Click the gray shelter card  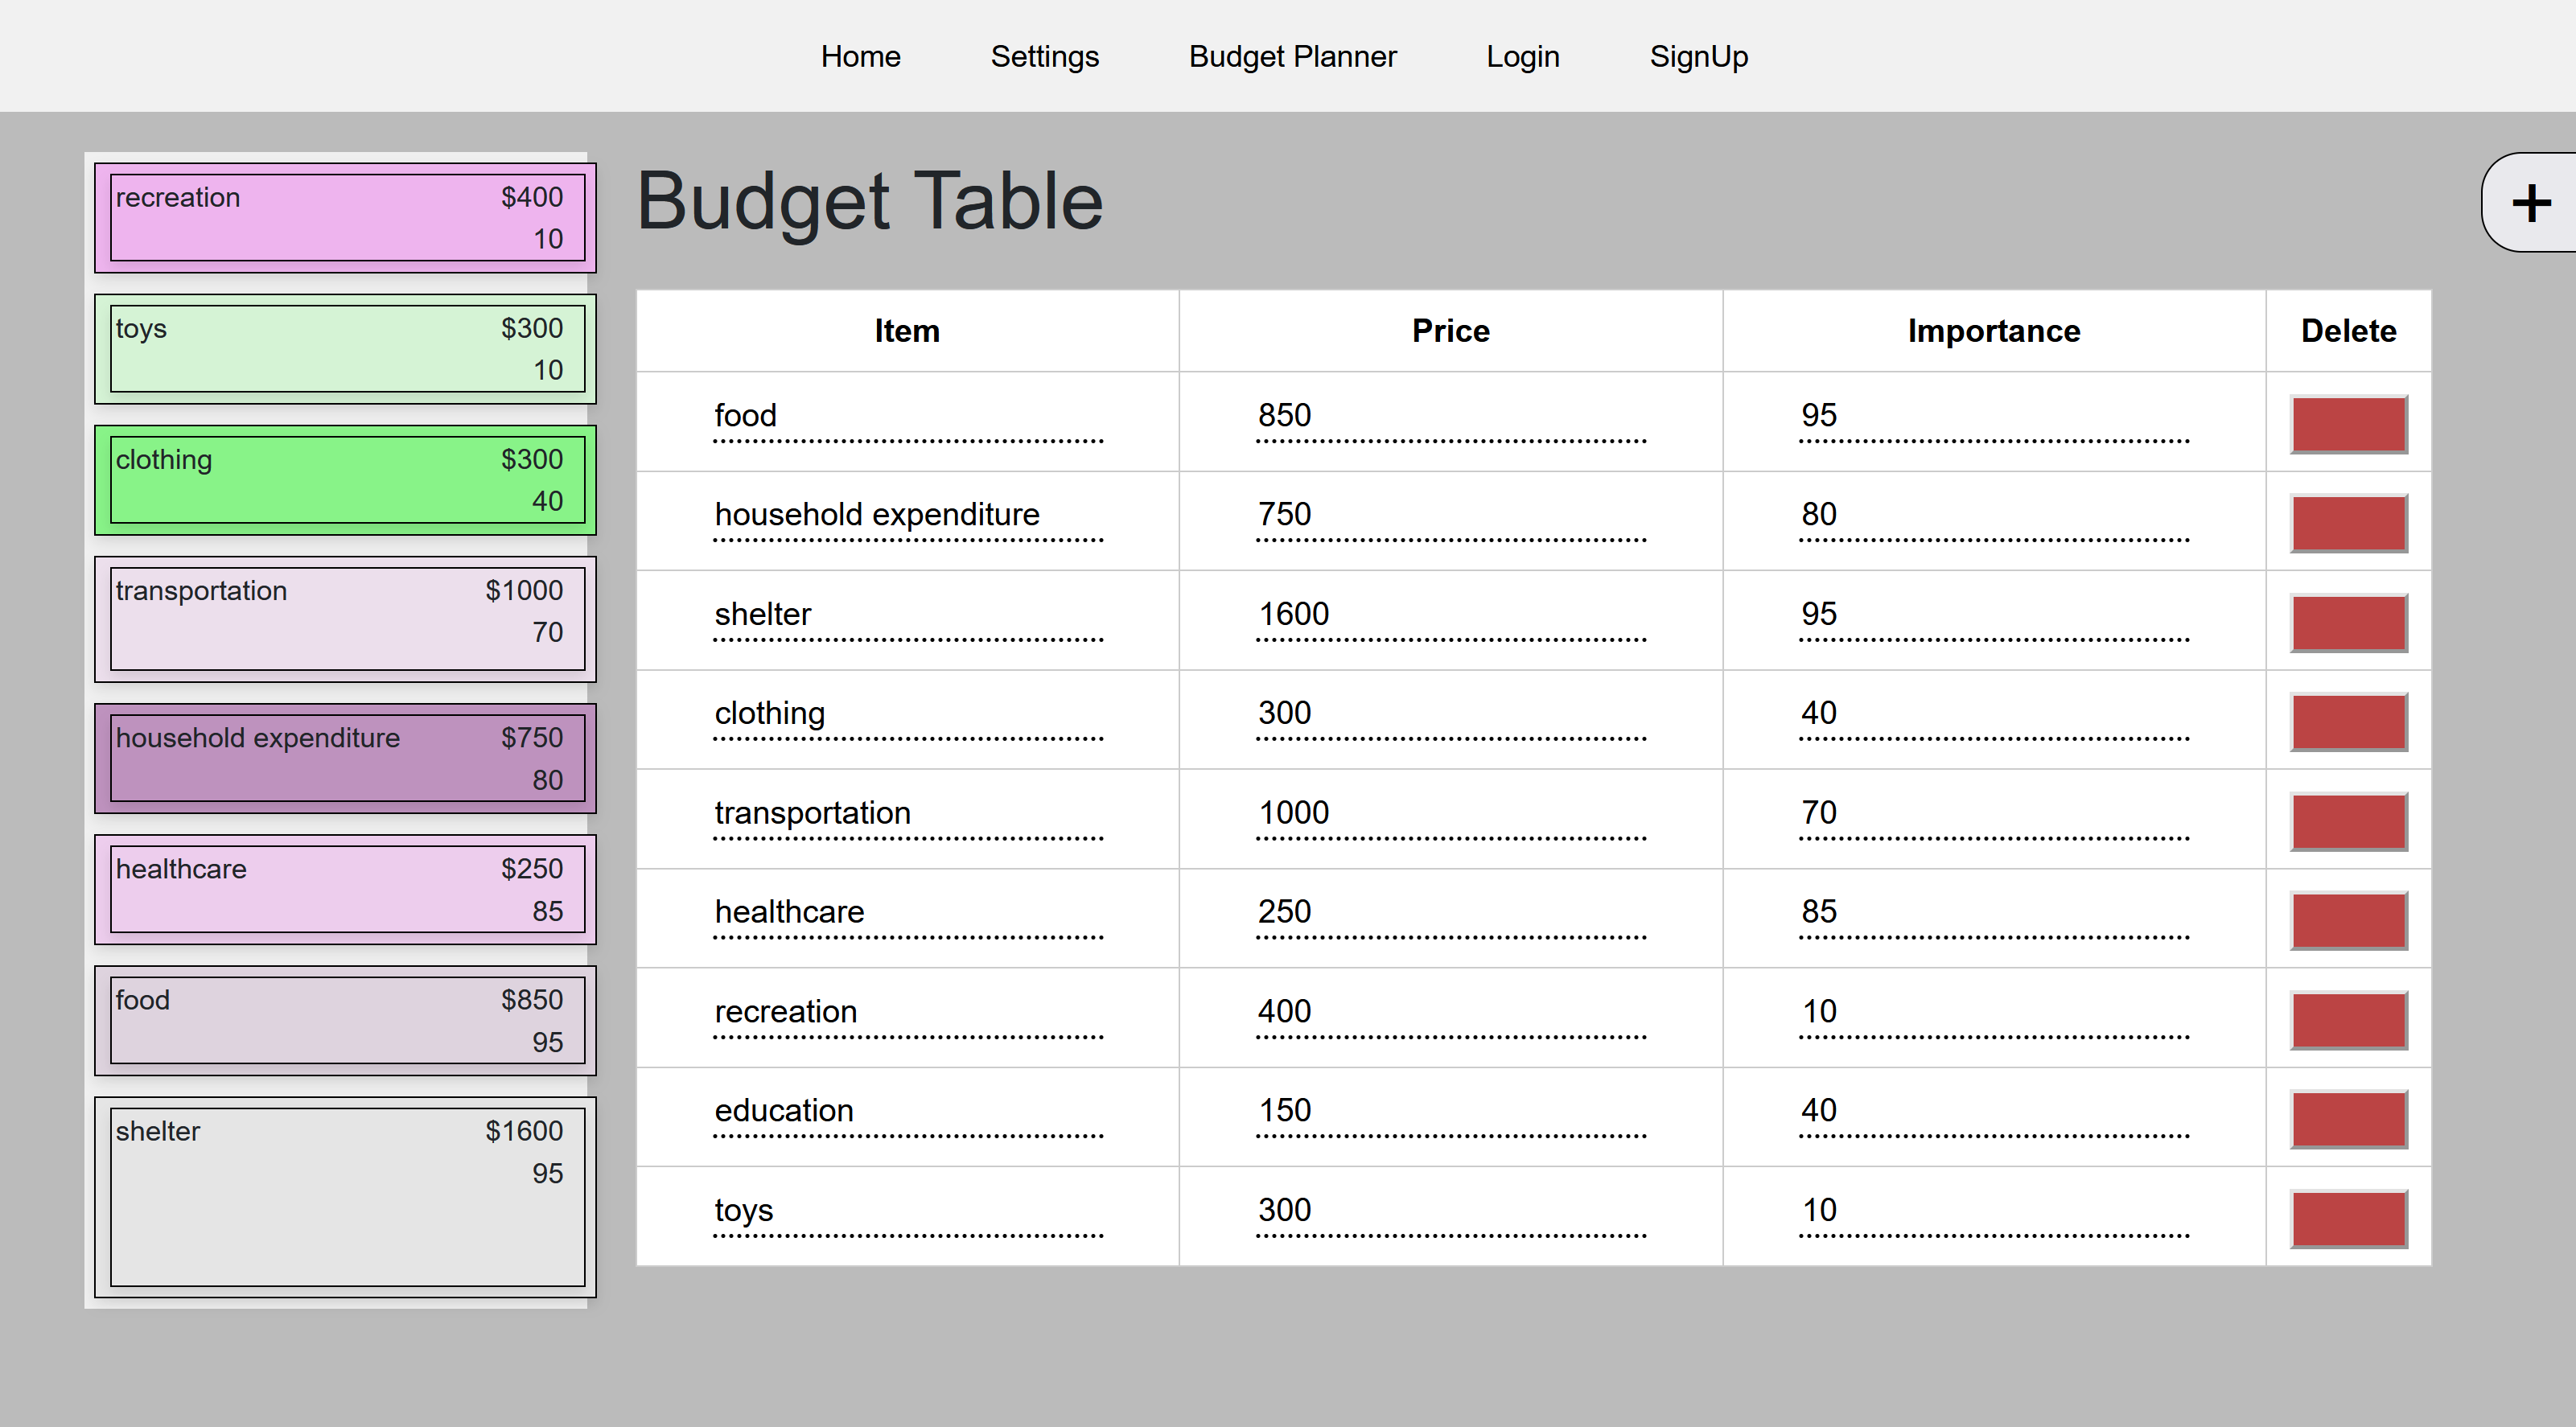pyautogui.click(x=346, y=1196)
